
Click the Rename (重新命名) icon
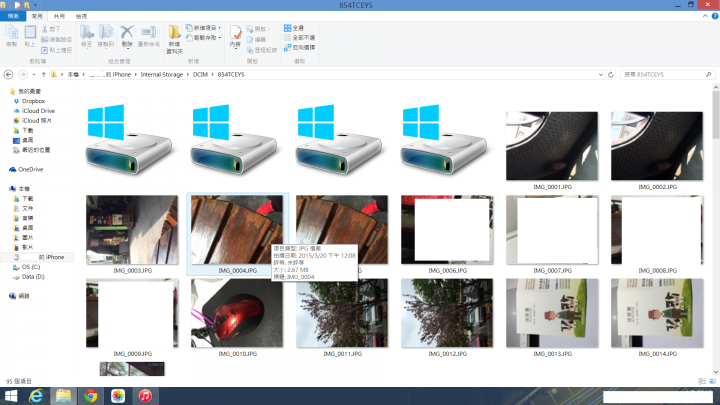point(149,32)
